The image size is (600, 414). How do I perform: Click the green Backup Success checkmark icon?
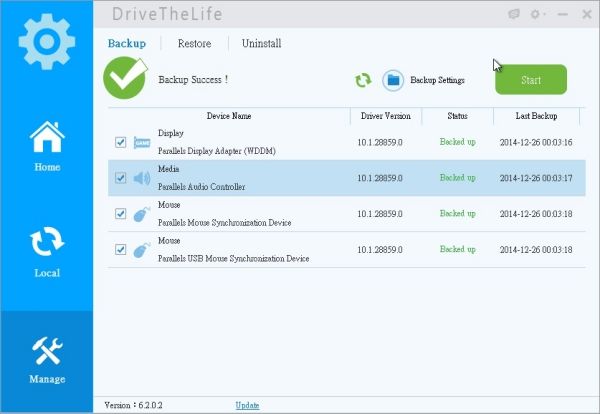tap(125, 78)
